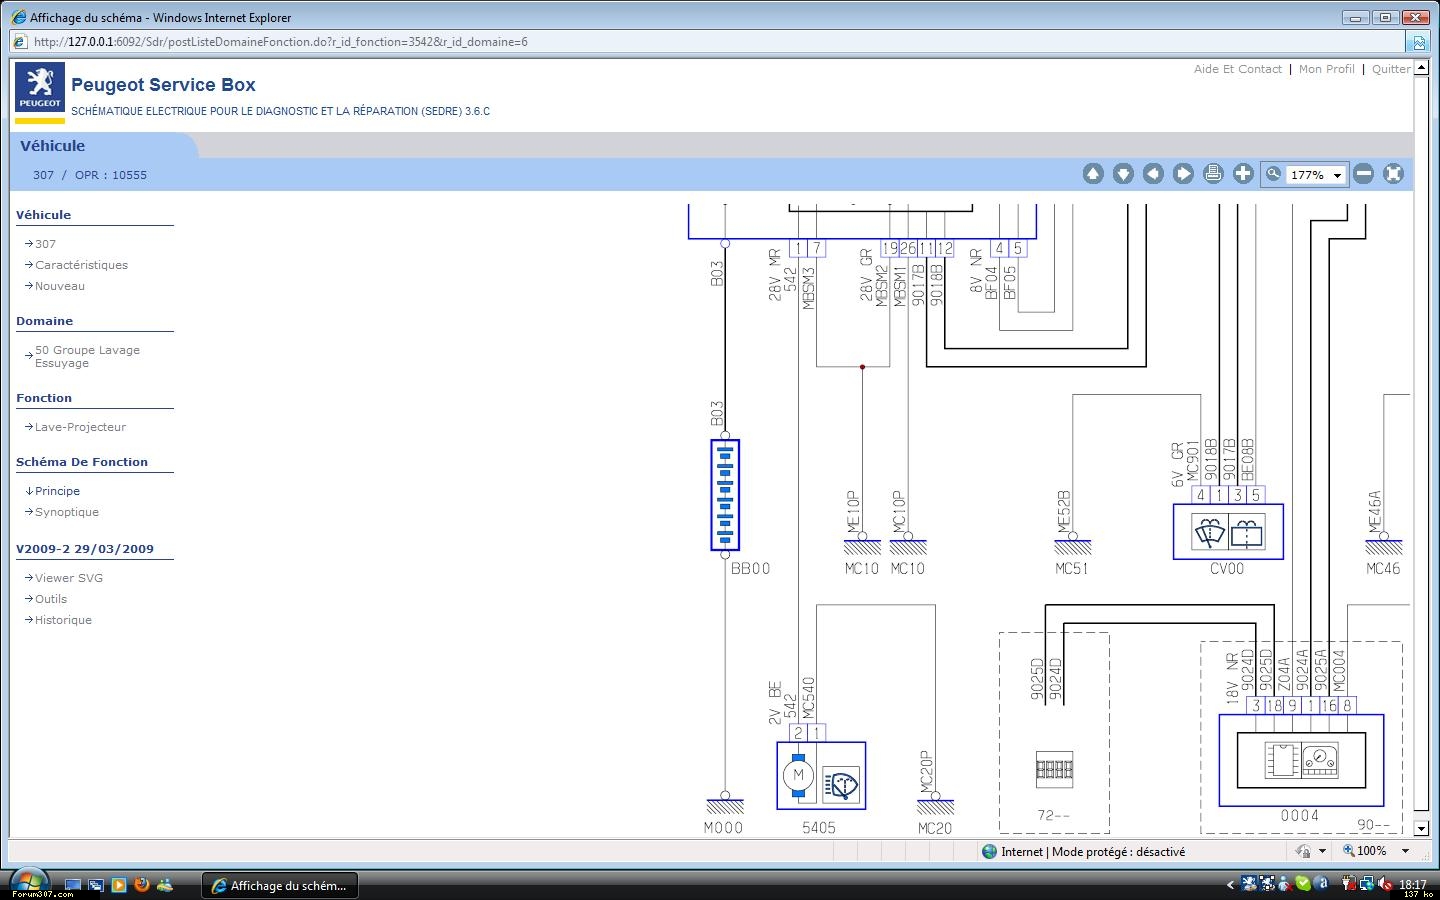Click the 'OPR : 10555' text
This screenshot has height=900, width=1440.
[111, 175]
